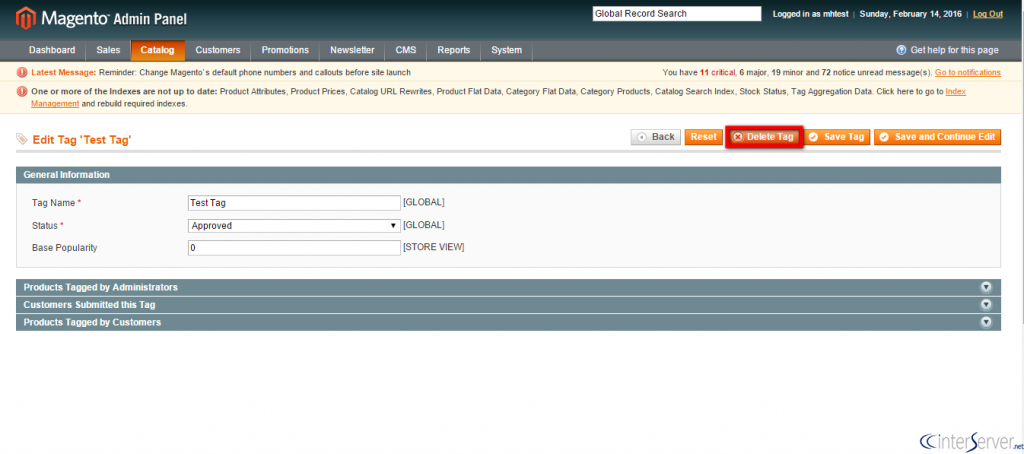Image resolution: width=1024 pixels, height=454 pixels.
Task: Open Go to notifications link
Action: click(968, 73)
